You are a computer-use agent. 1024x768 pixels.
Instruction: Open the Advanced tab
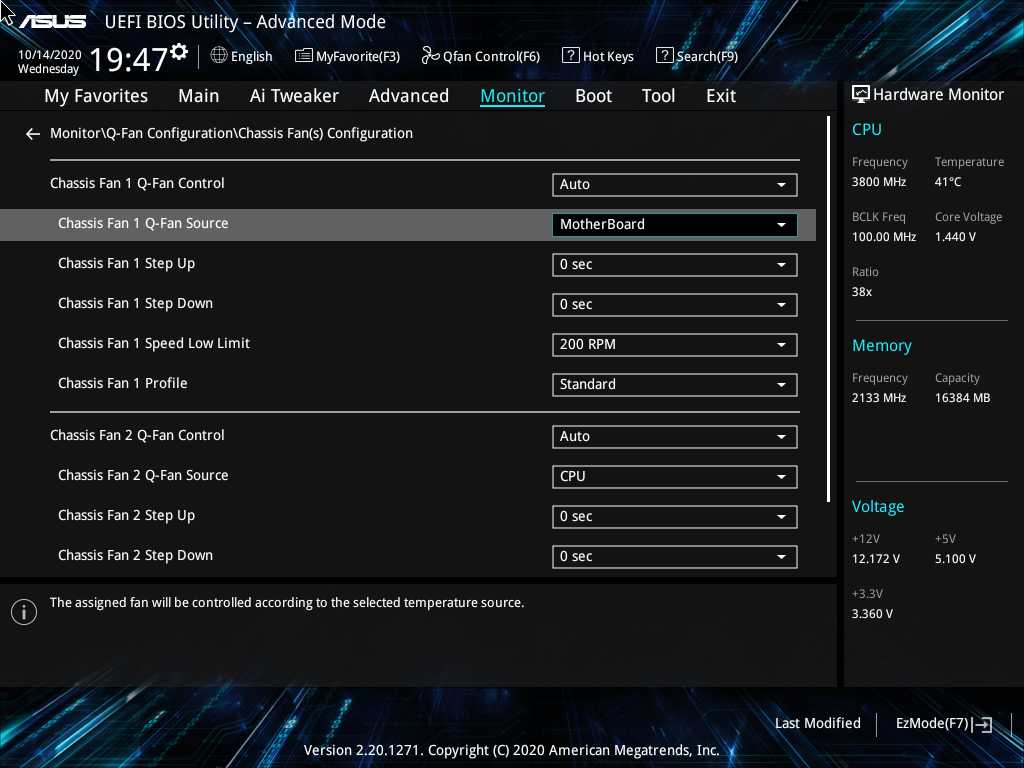pos(409,96)
